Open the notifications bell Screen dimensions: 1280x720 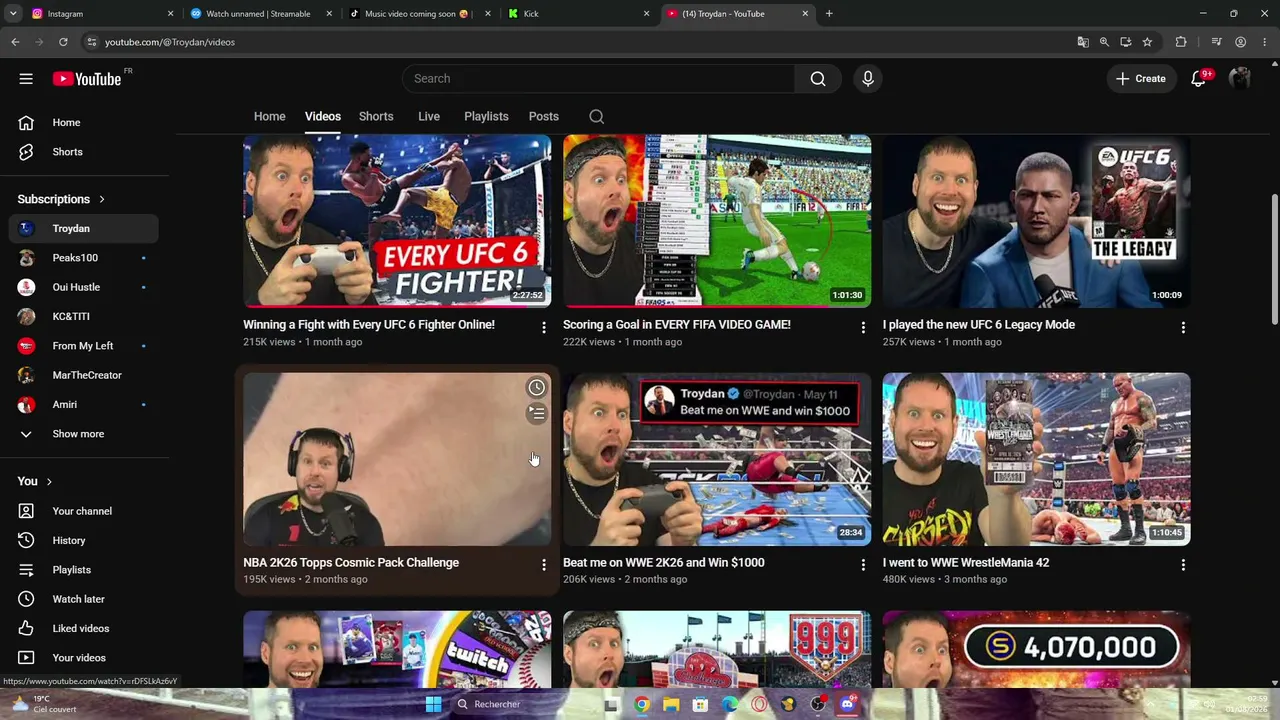tap(1198, 79)
